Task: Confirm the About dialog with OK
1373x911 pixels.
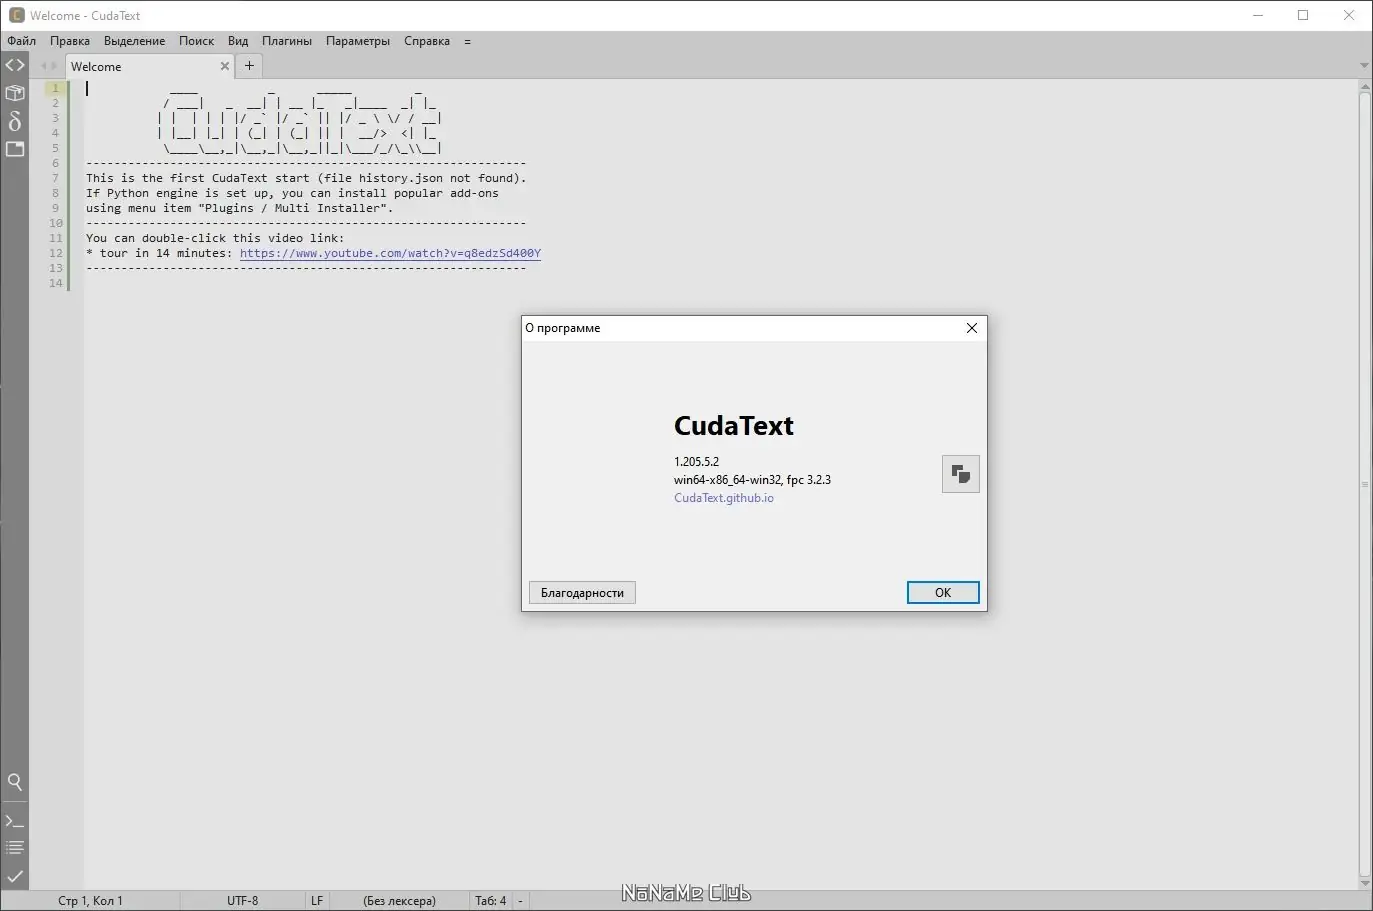Action: click(x=943, y=593)
